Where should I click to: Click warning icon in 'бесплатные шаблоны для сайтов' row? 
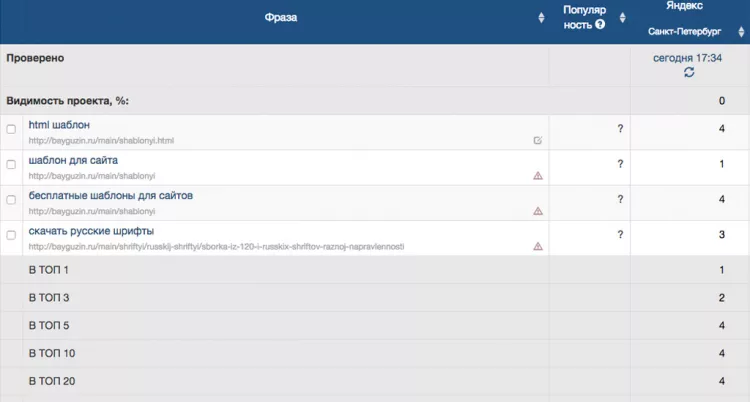[538, 211]
